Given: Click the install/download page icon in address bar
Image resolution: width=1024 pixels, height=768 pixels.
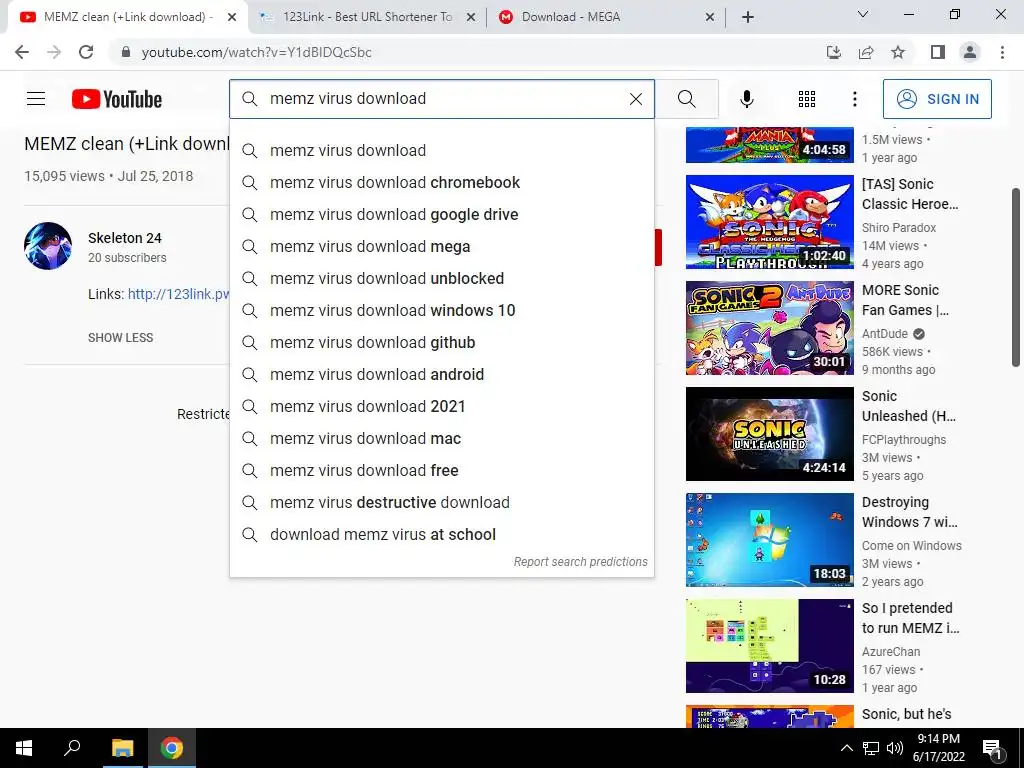Looking at the screenshot, I should pos(833,52).
